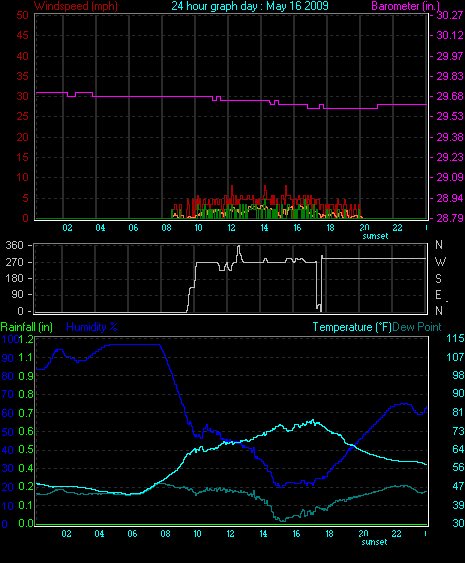465x563 pixels.
Task: Select barometer axis value 29.23
Action: pos(450,157)
